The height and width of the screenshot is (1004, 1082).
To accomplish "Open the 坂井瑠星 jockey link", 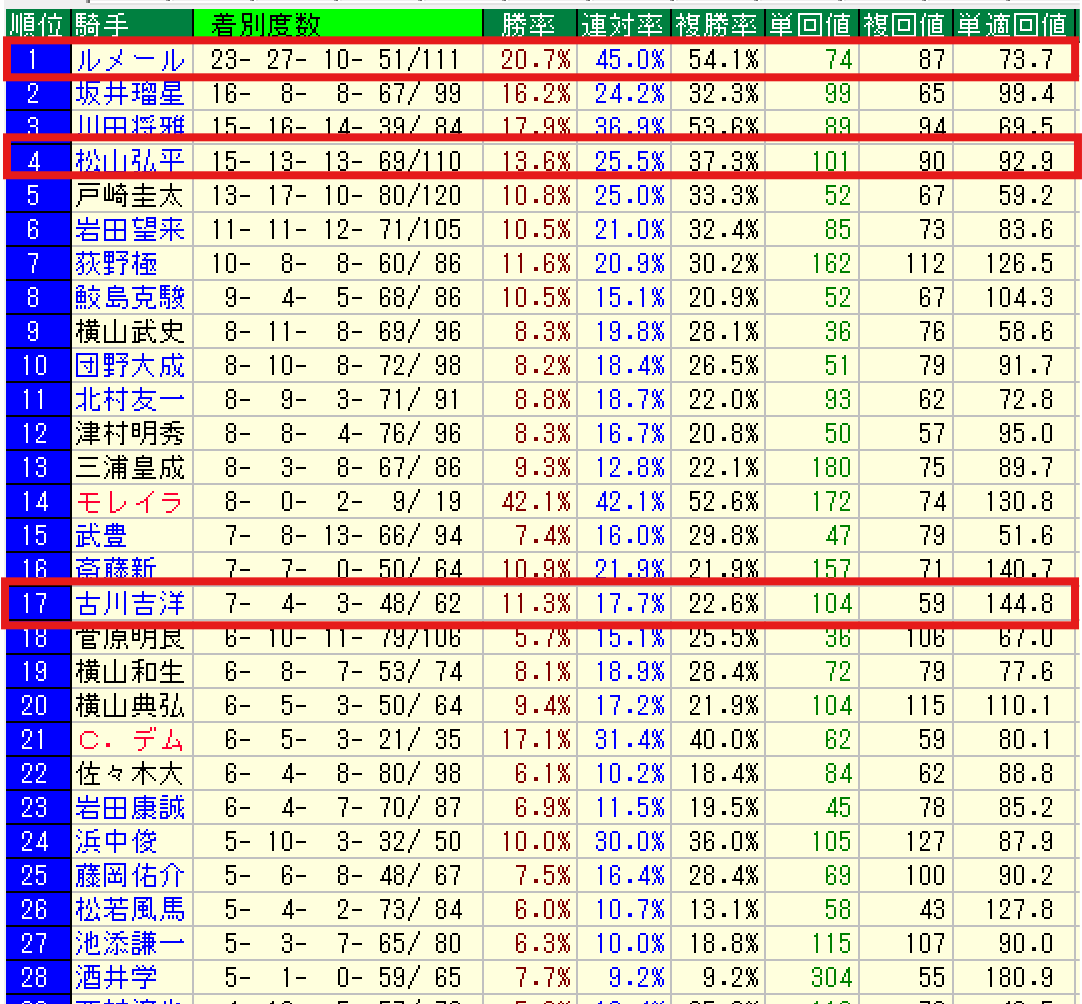I will point(130,94).
